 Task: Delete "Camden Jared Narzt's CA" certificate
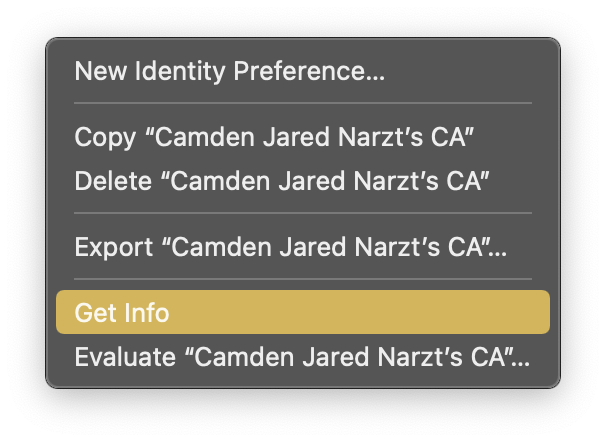(x=281, y=182)
